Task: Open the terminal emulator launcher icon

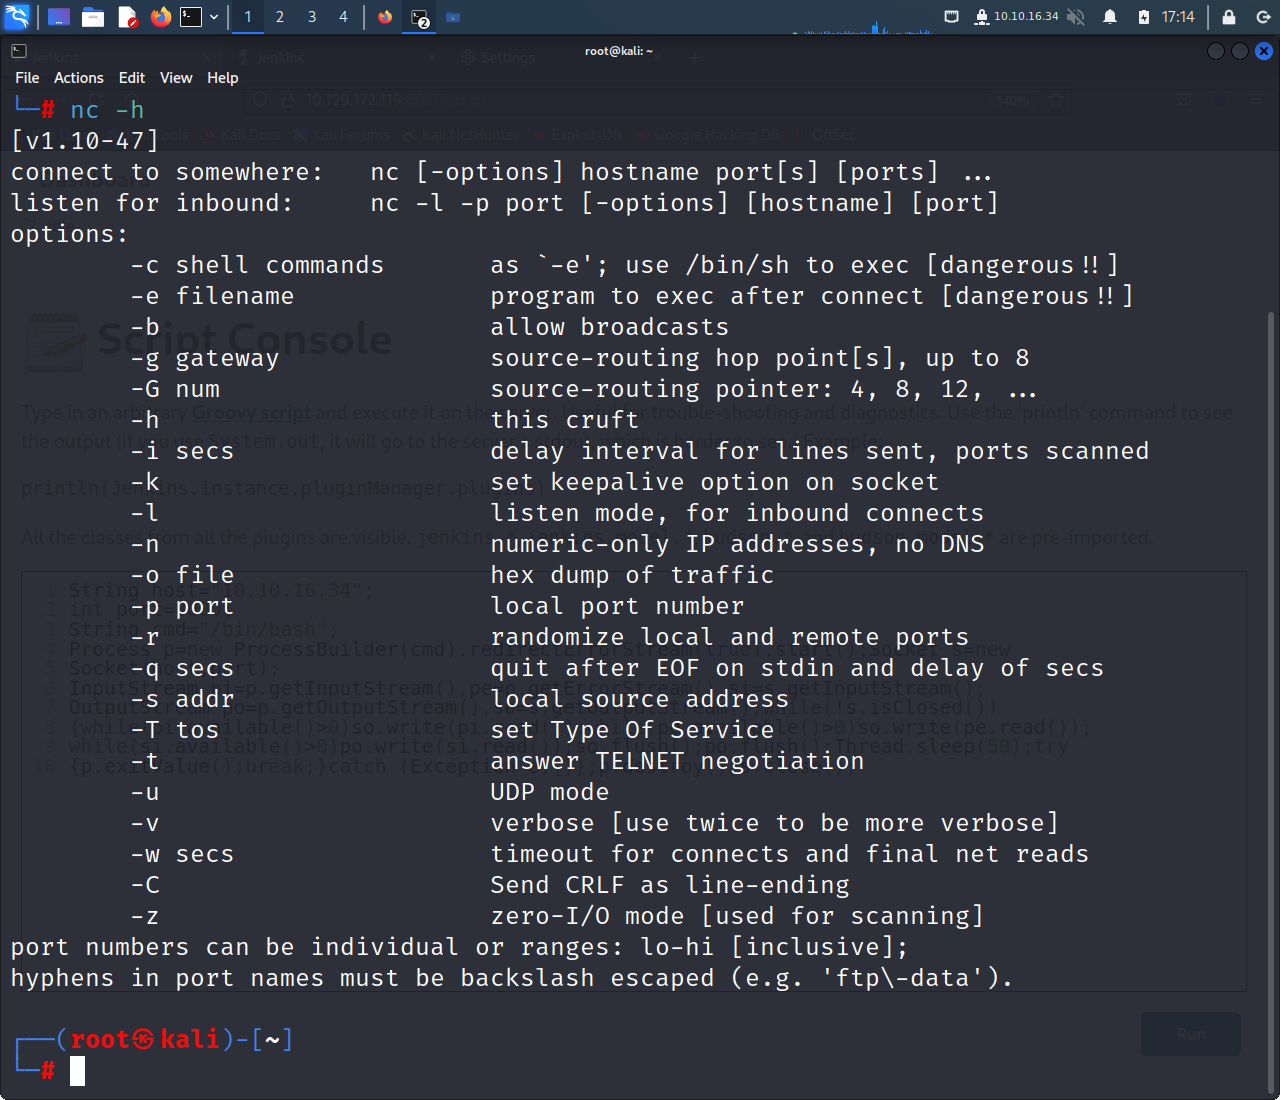Action: (x=191, y=17)
